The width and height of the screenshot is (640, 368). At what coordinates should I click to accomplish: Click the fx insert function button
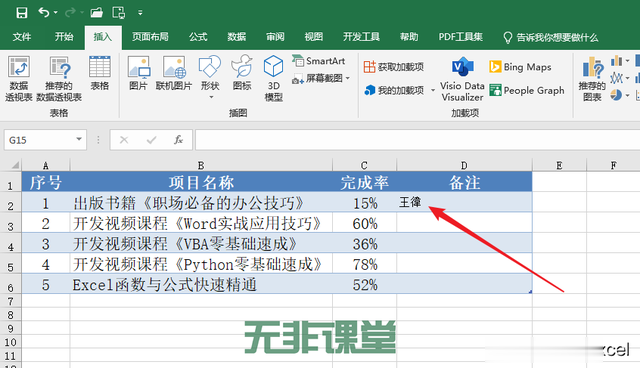point(178,140)
